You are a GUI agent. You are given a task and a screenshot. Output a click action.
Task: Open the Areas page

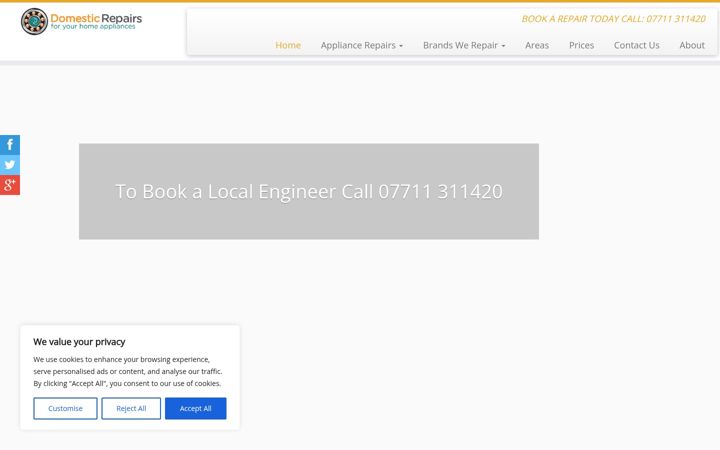[x=537, y=45]
